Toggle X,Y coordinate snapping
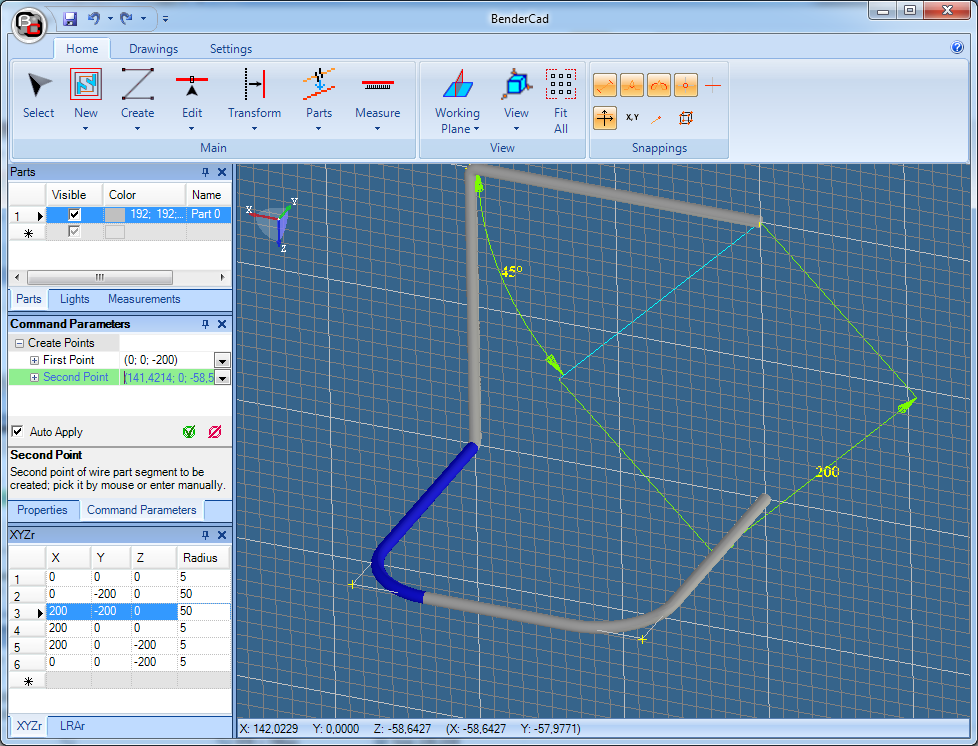 (632, 118)
